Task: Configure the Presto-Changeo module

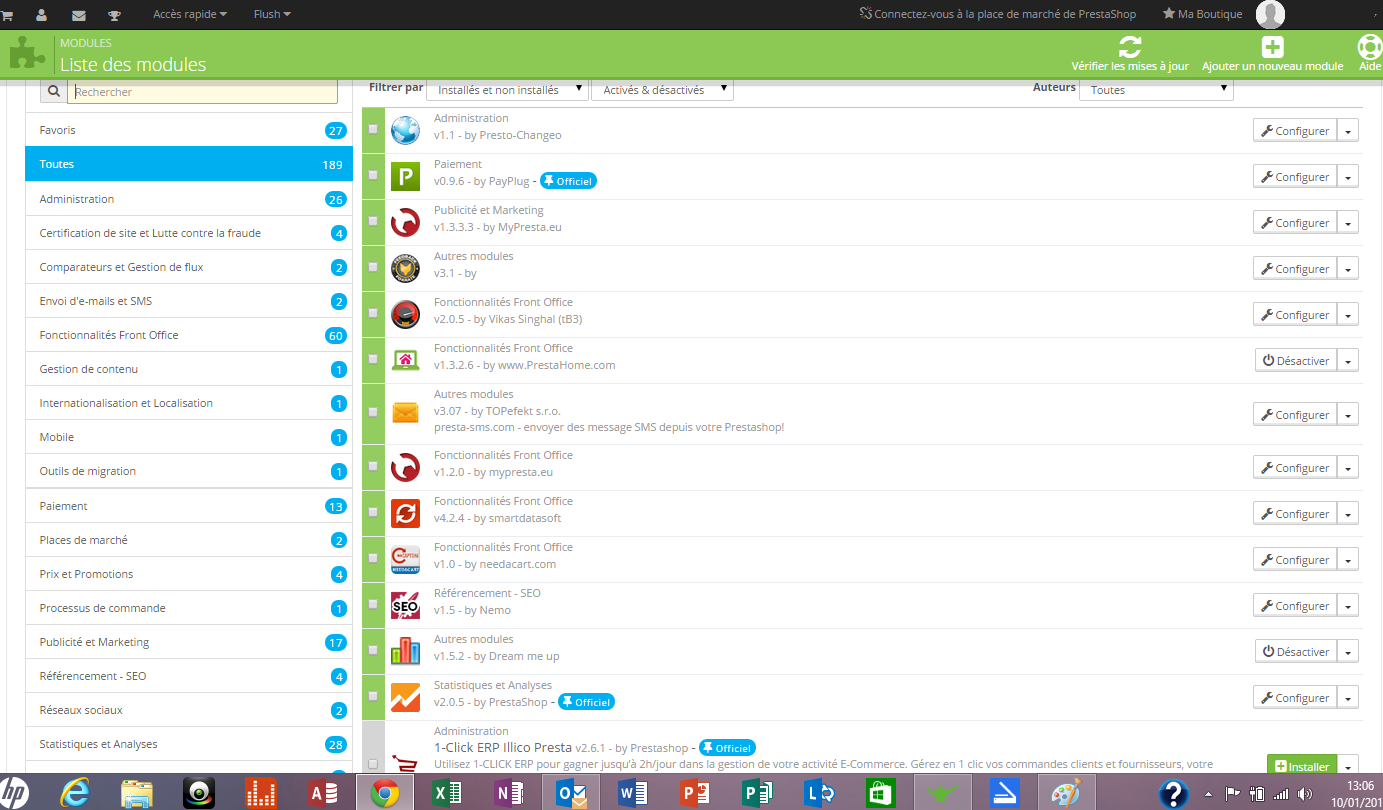Action: 1295,131
